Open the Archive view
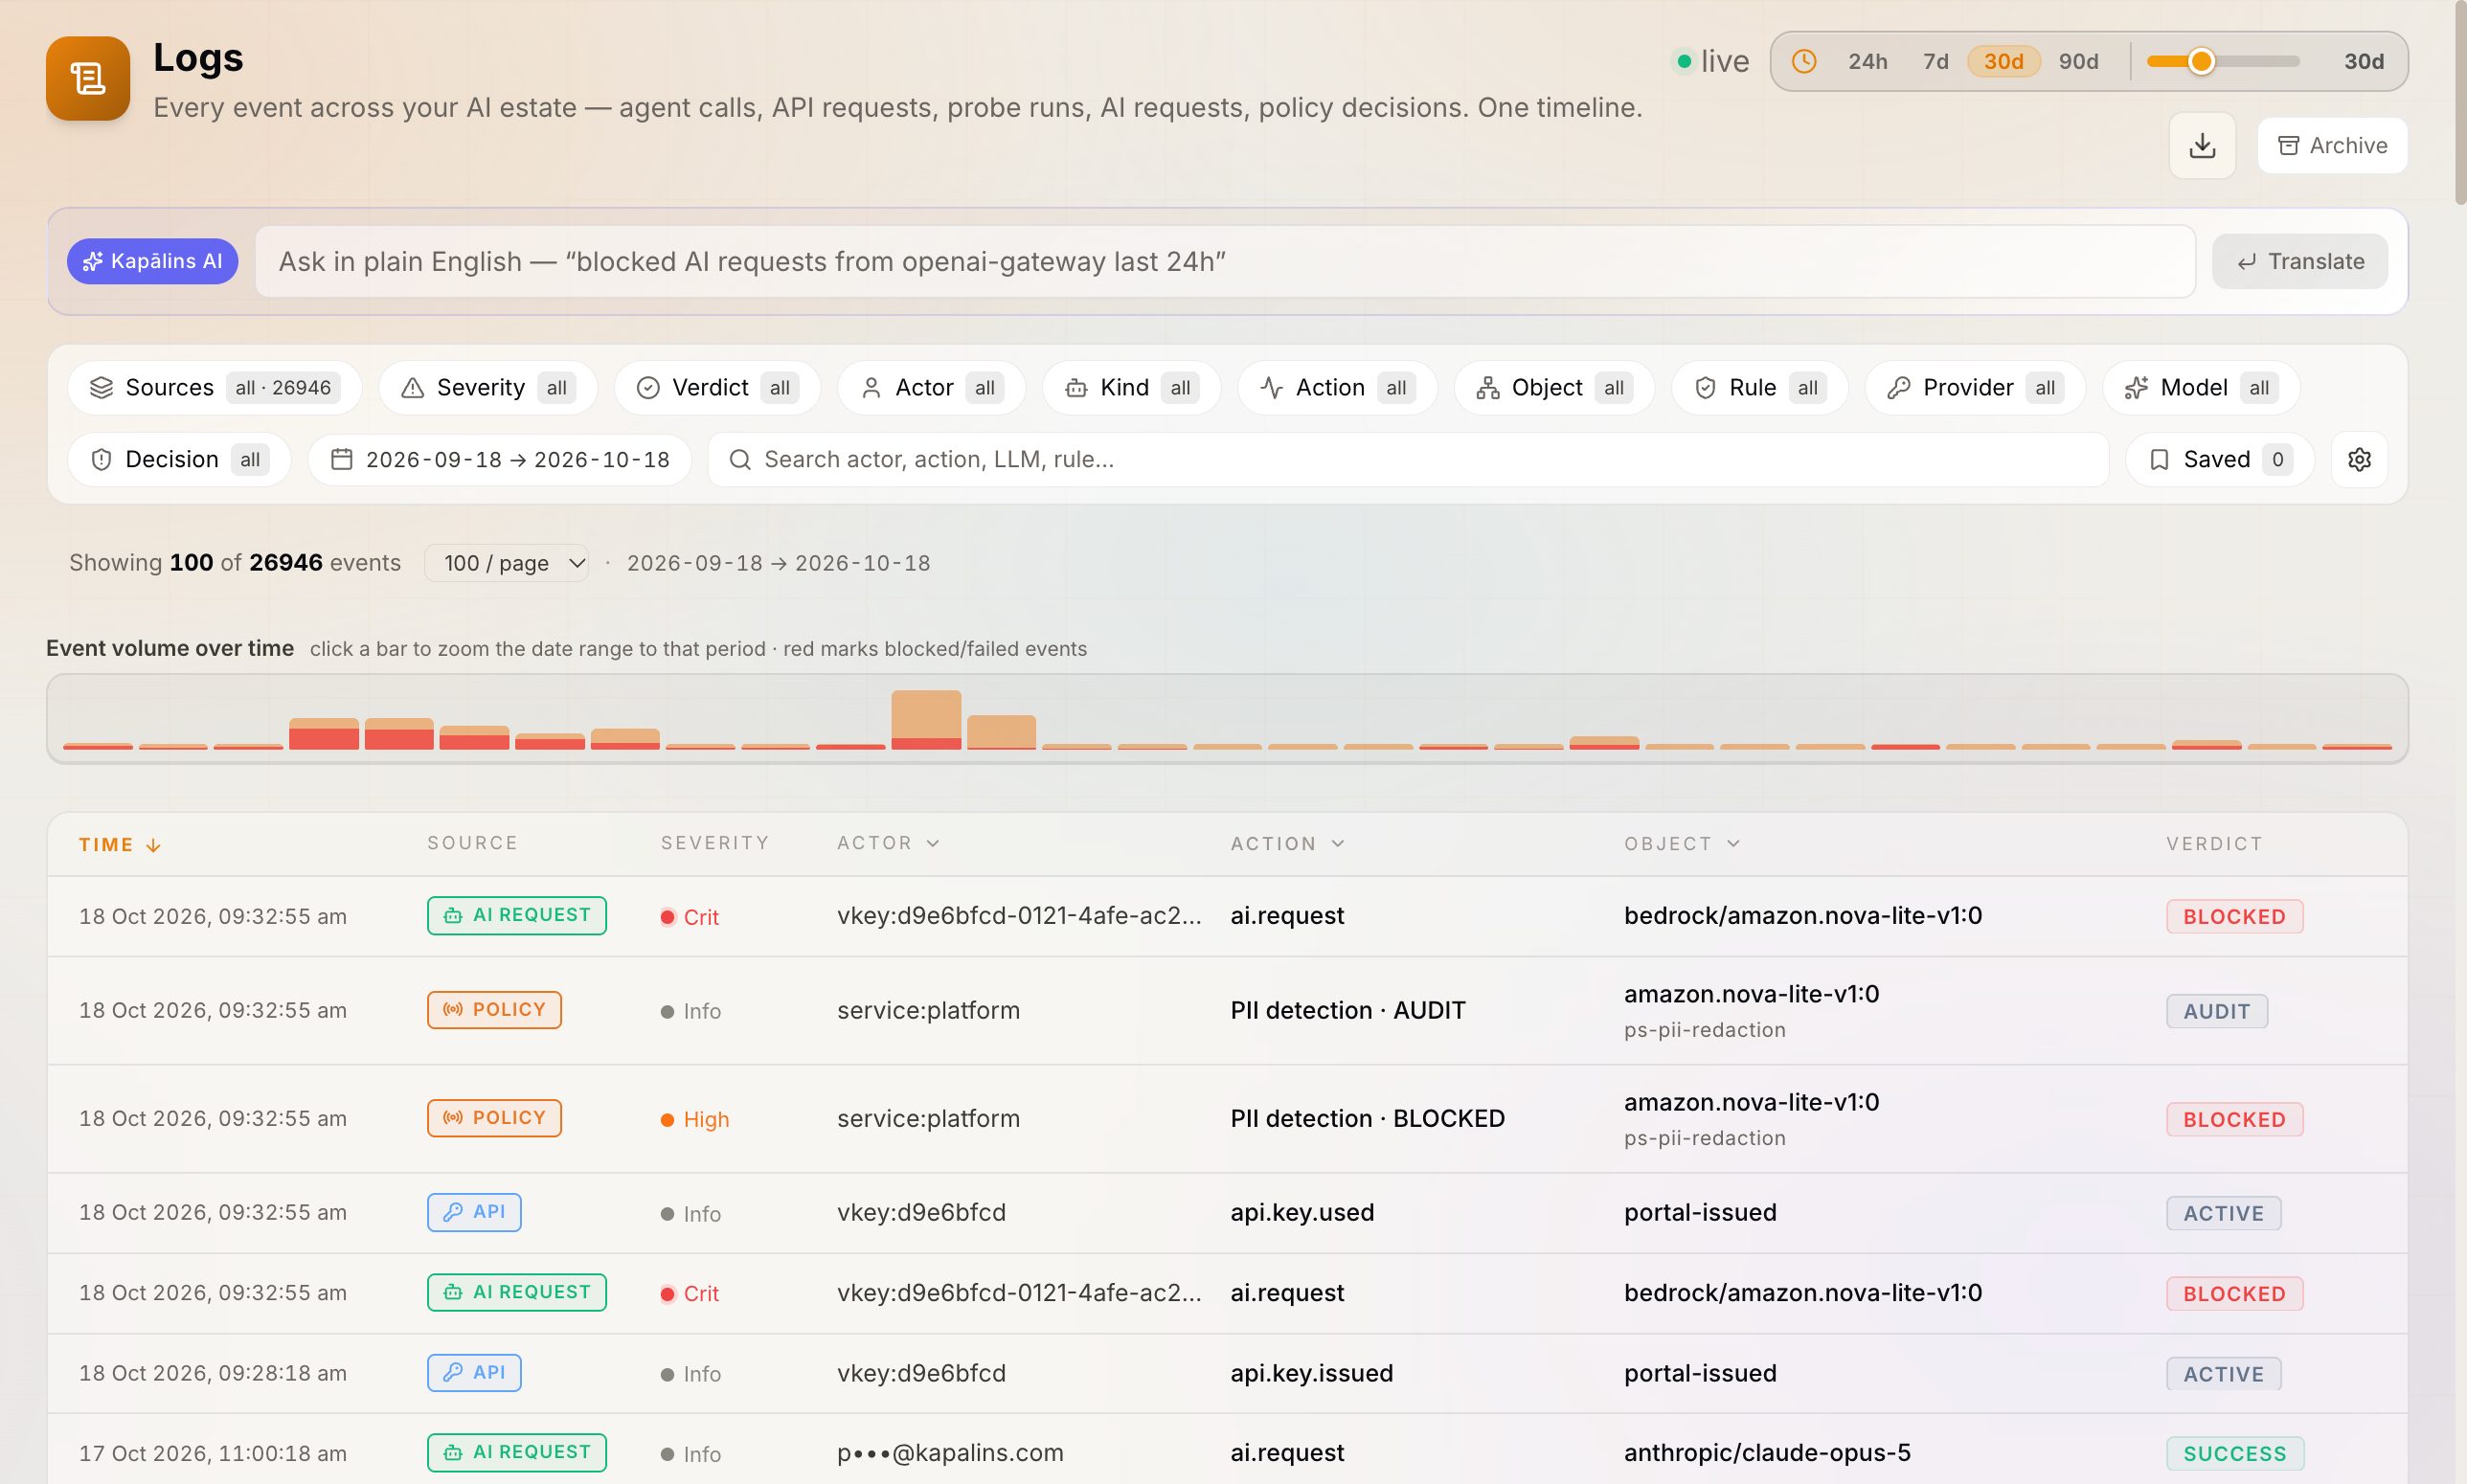 [2332, 146]
